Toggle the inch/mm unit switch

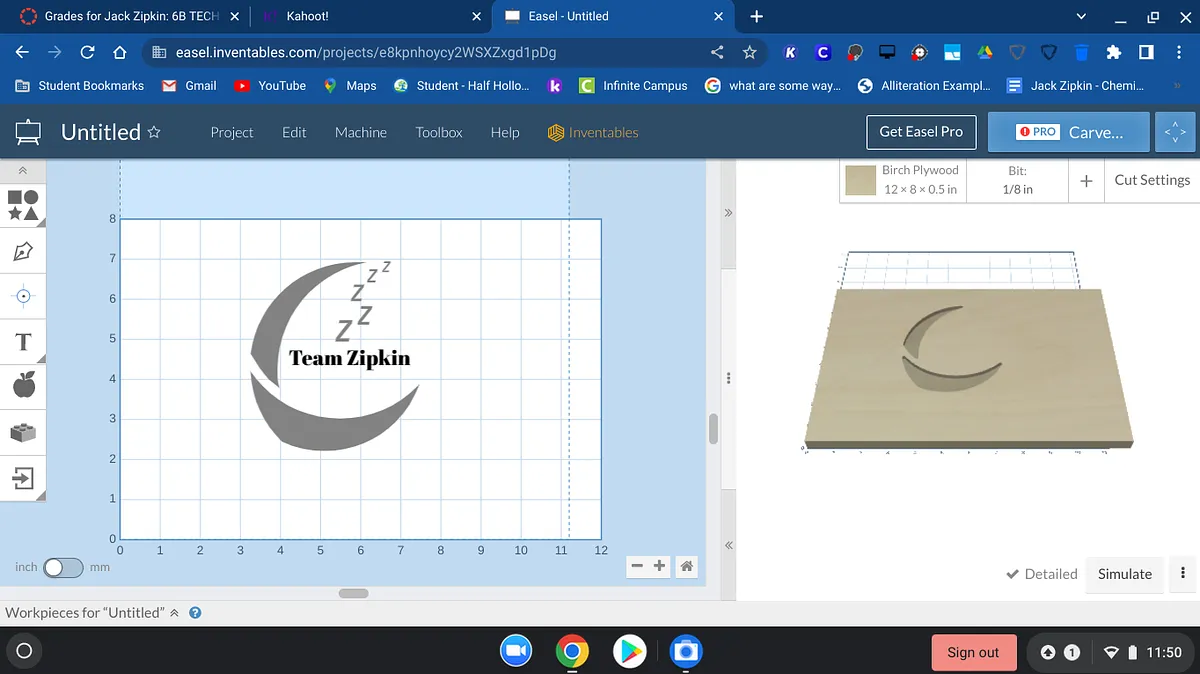tap(62, 567)
